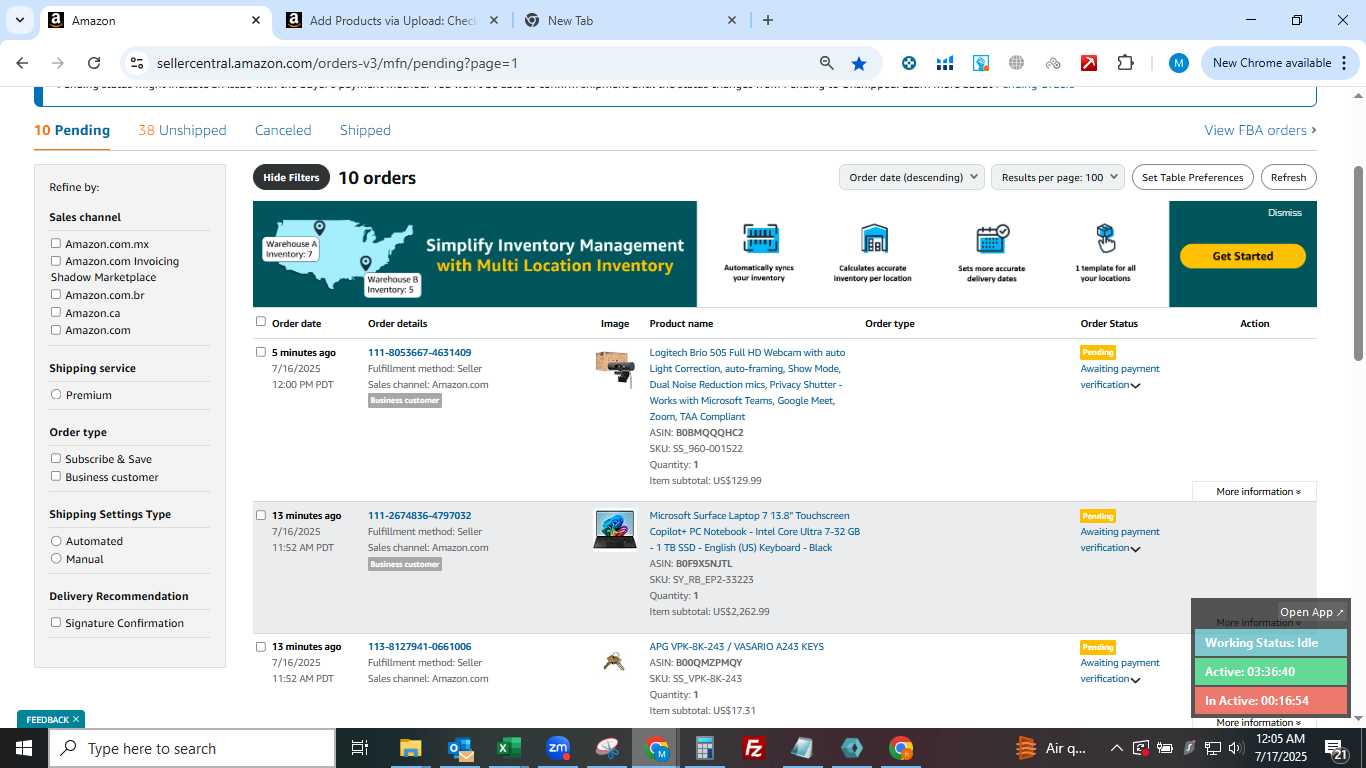Click the Surface Laptop product thumbnail

614,529
